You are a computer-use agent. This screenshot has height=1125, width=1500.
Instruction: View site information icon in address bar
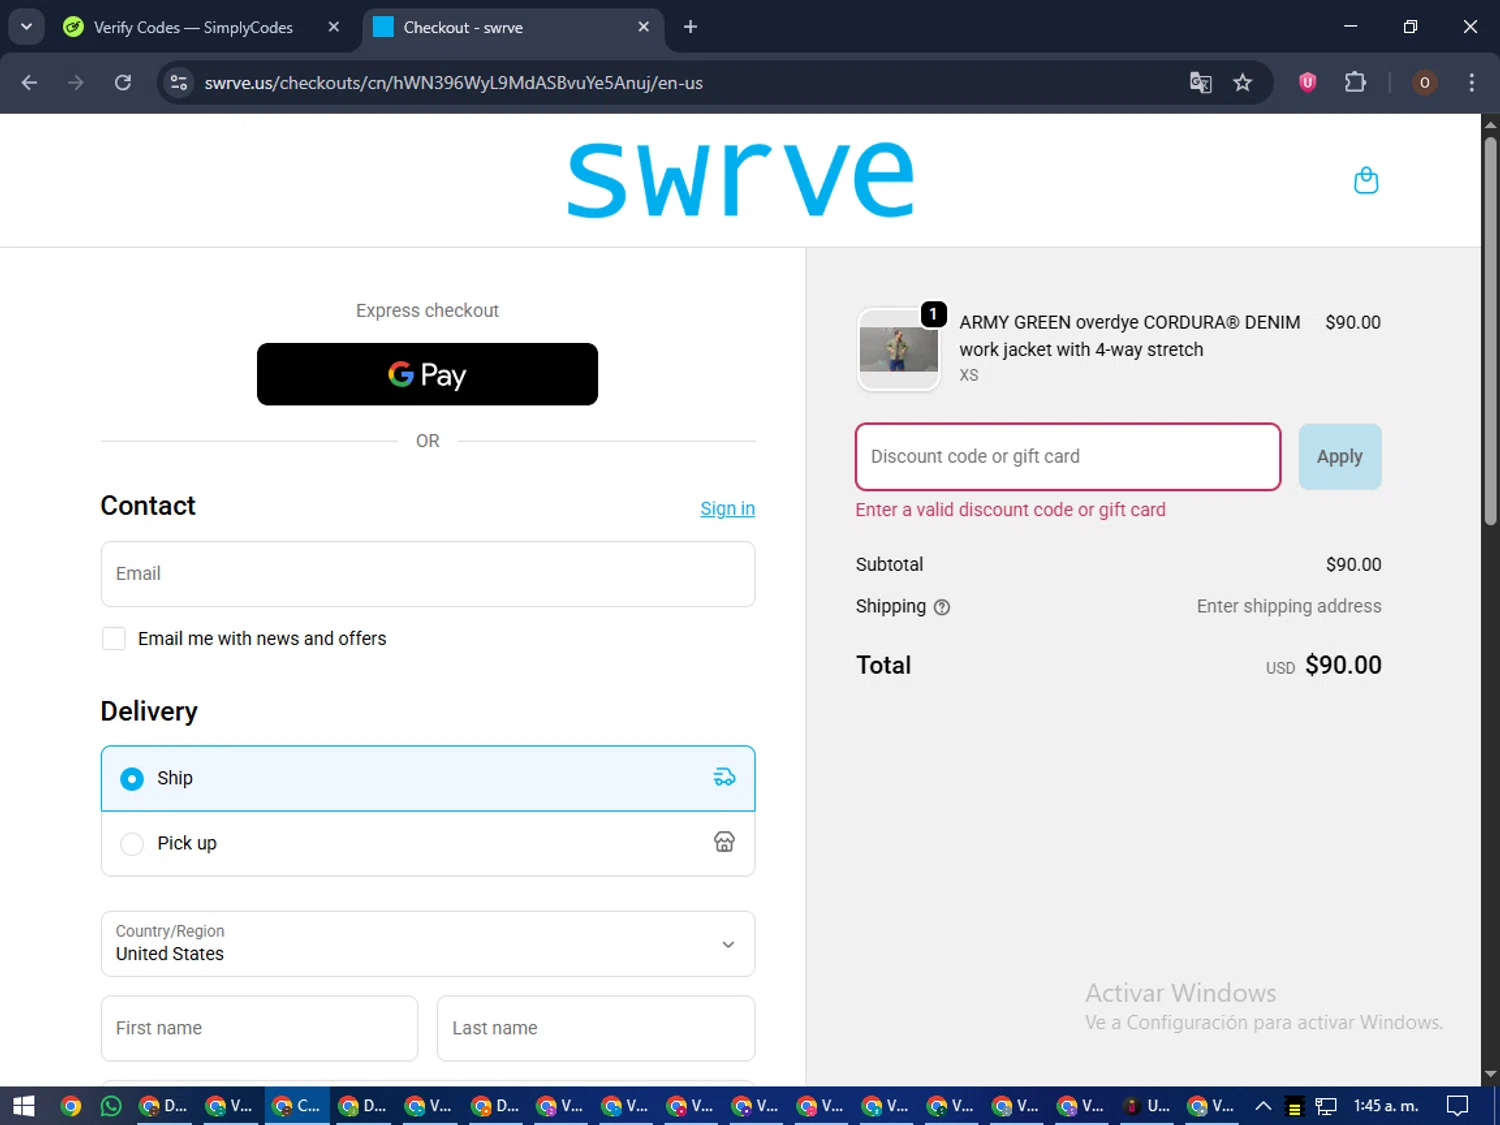[x=179, y=82]
